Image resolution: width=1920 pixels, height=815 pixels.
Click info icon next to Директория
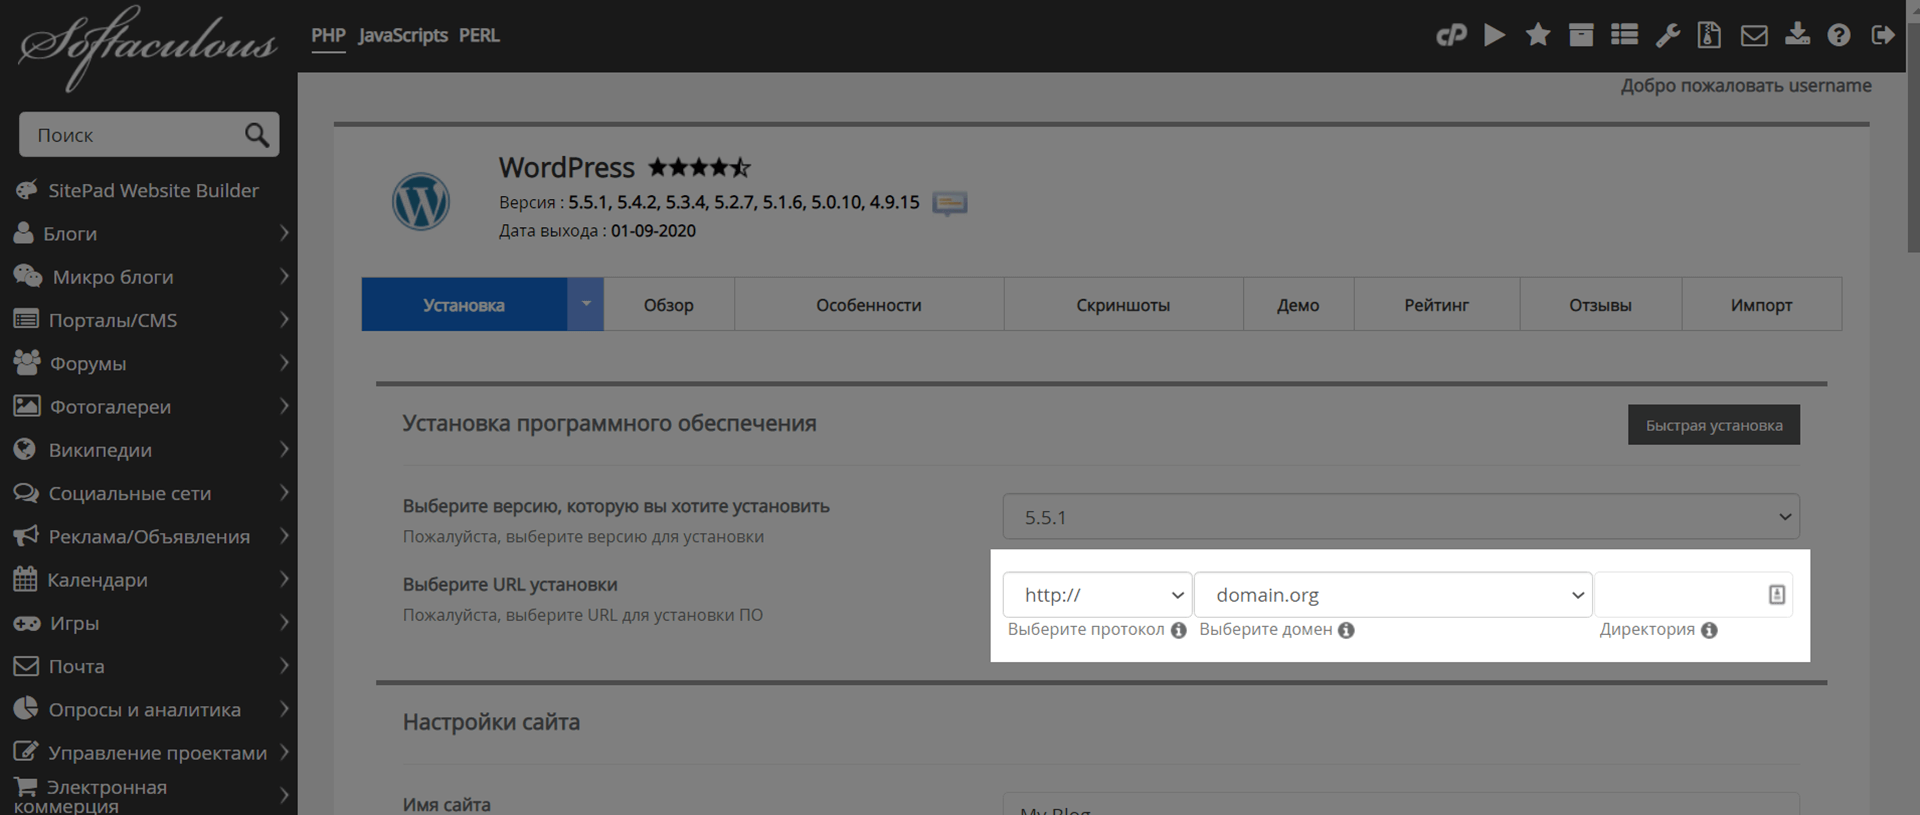(1710, 630)
